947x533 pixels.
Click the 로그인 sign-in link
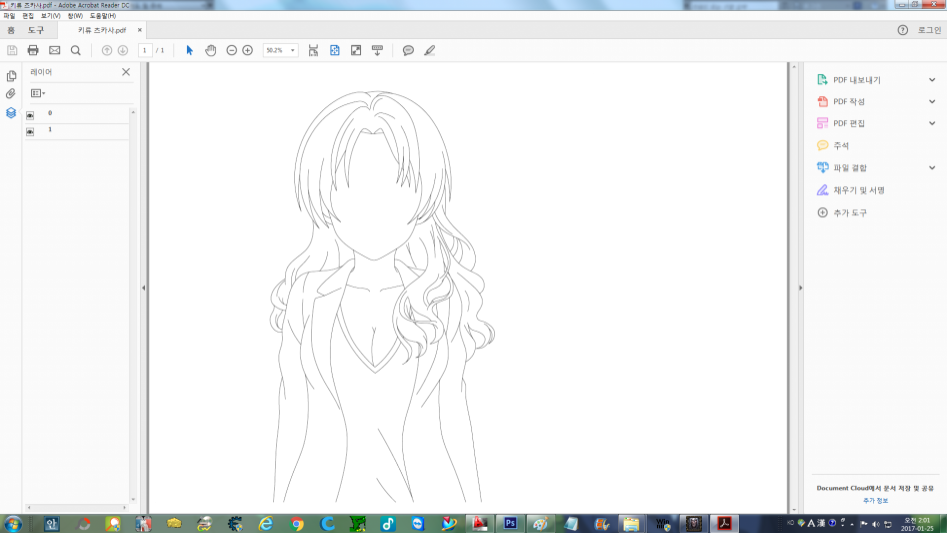[x=929, y=30]
